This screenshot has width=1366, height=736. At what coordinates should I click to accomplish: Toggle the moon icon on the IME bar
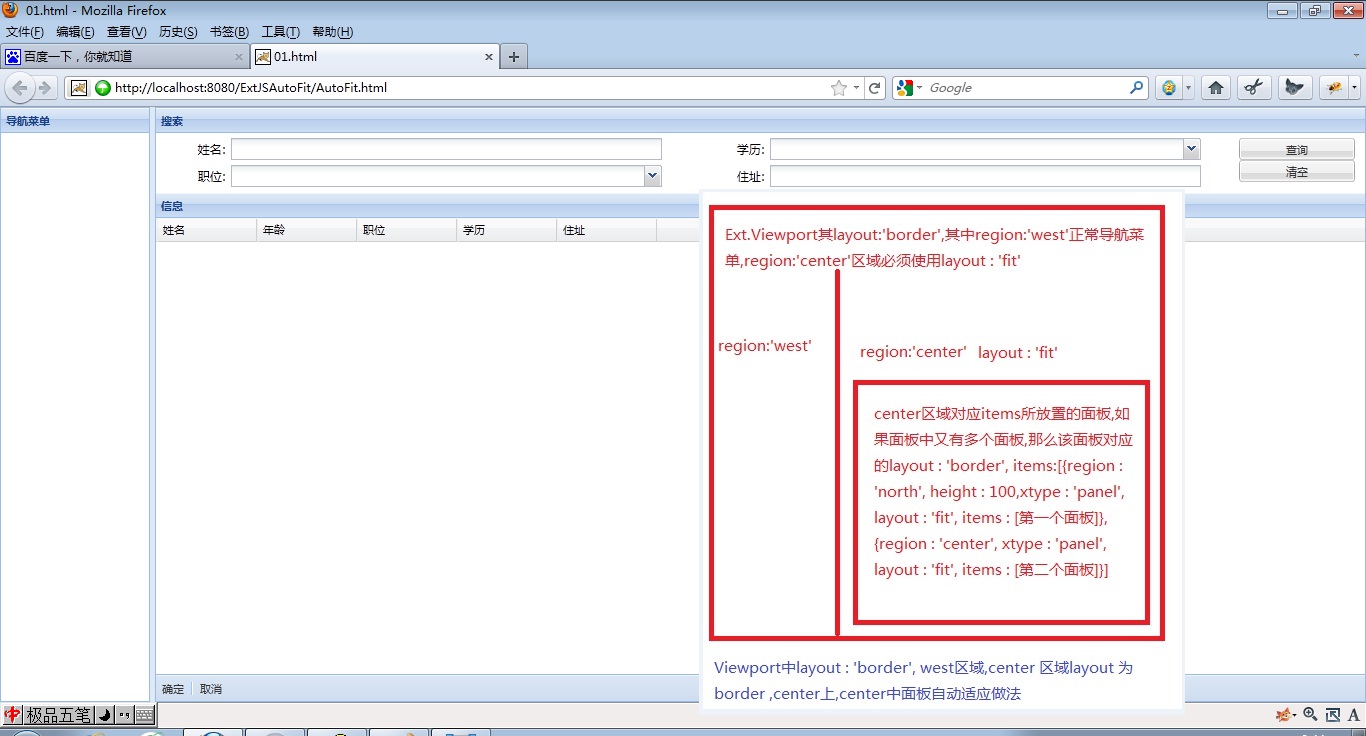[105, 715]
